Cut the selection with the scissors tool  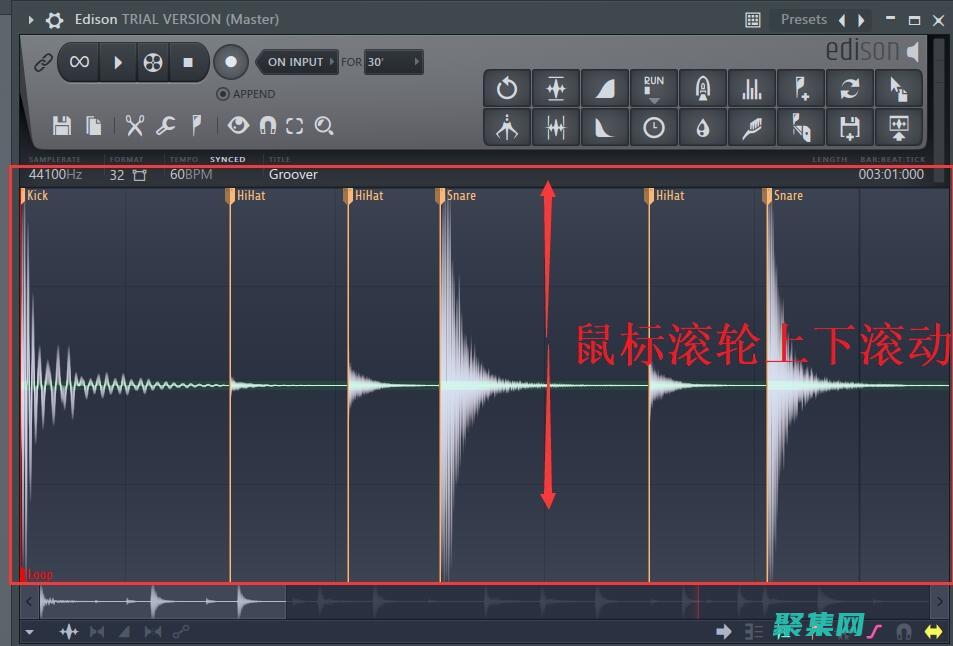tap(135, 125)
